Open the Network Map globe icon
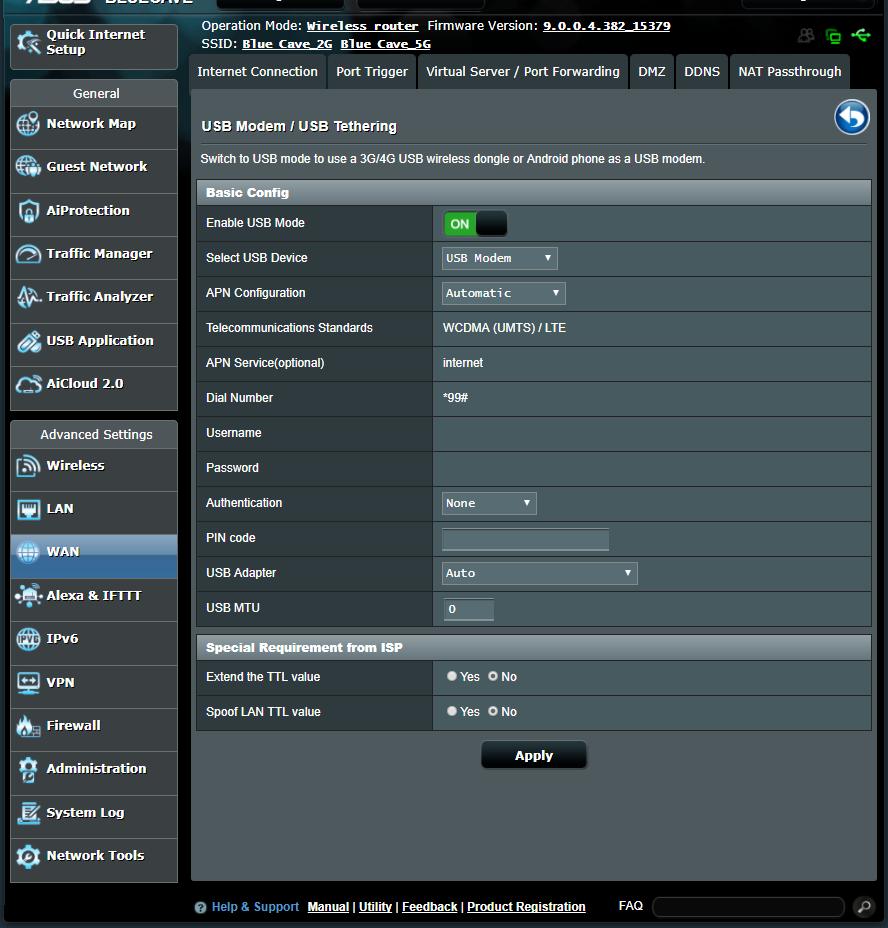This screenshot has width=888, height=928. coord(28,124)
